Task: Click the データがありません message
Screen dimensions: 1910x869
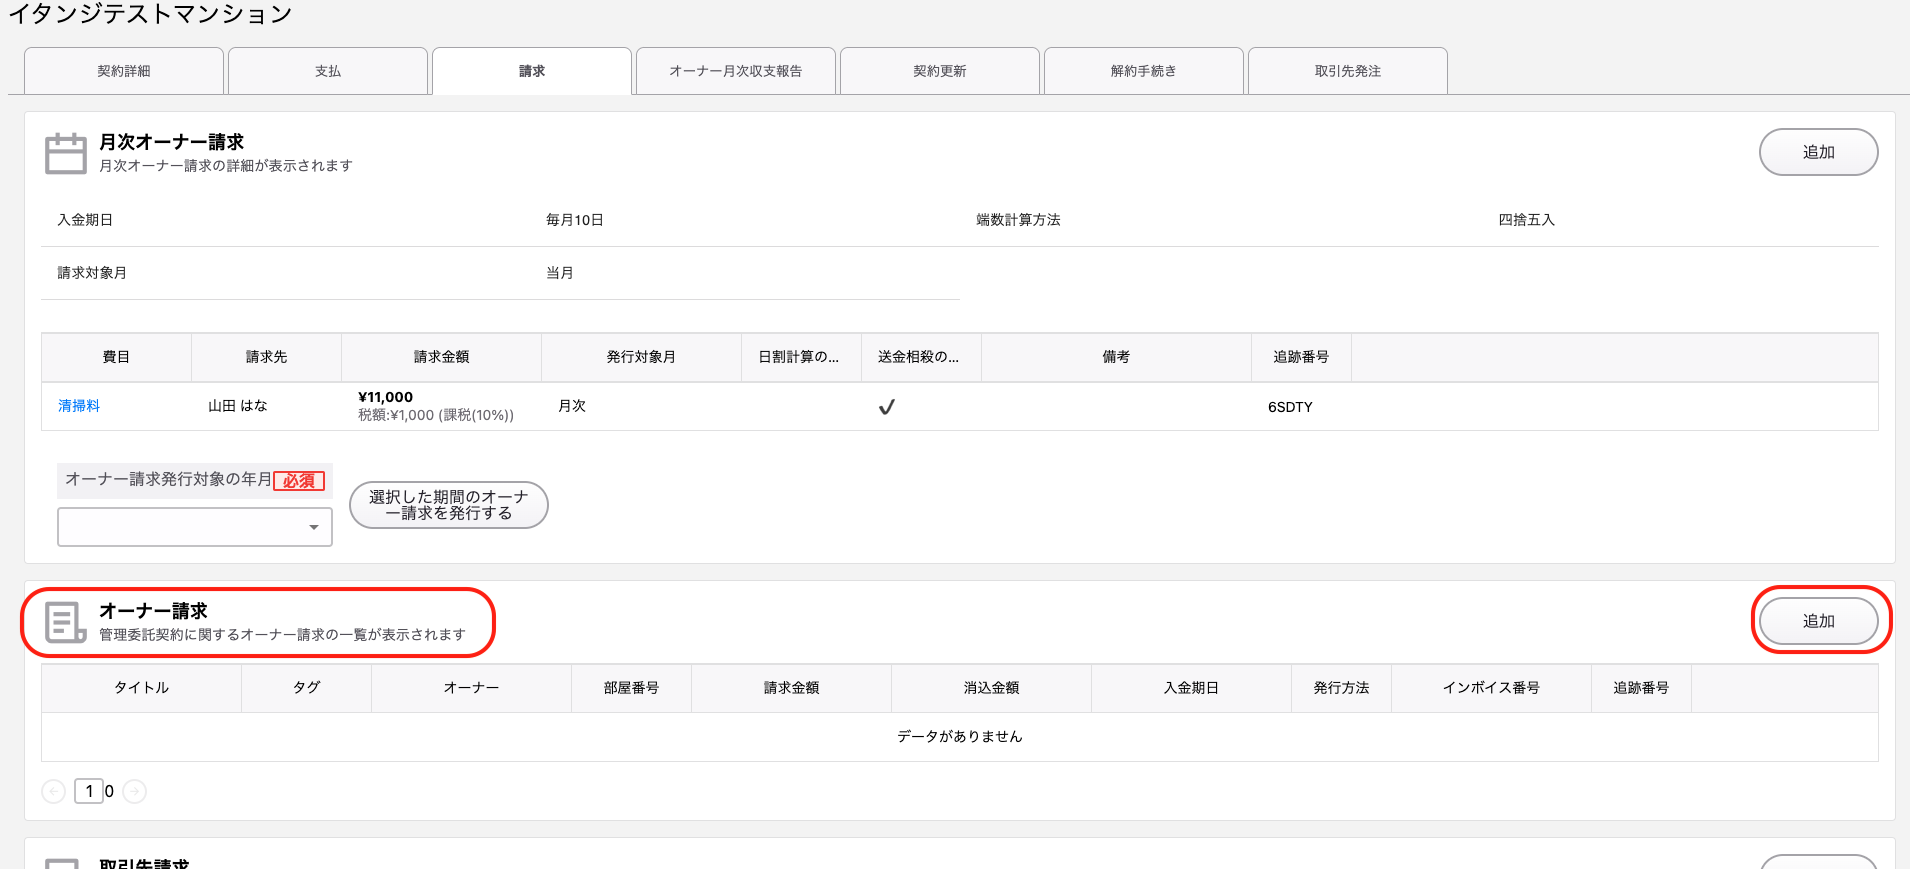Action: (960, 737)
